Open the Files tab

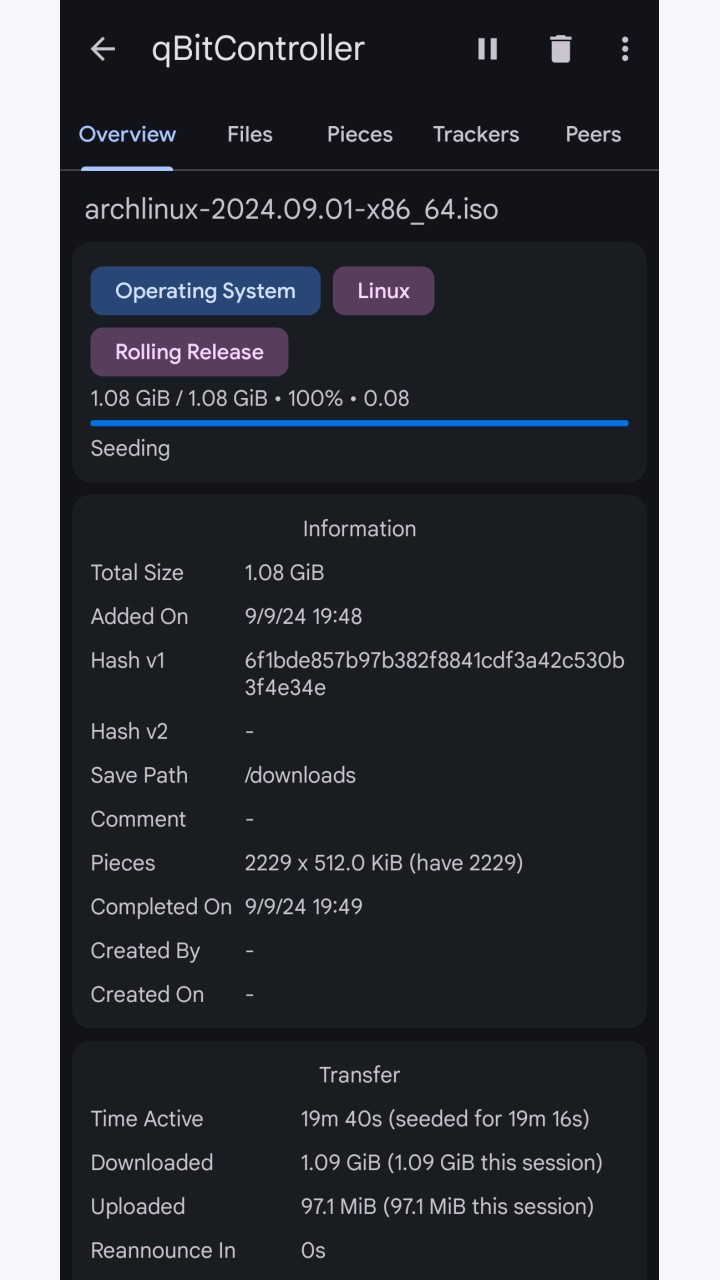[250, 134]
